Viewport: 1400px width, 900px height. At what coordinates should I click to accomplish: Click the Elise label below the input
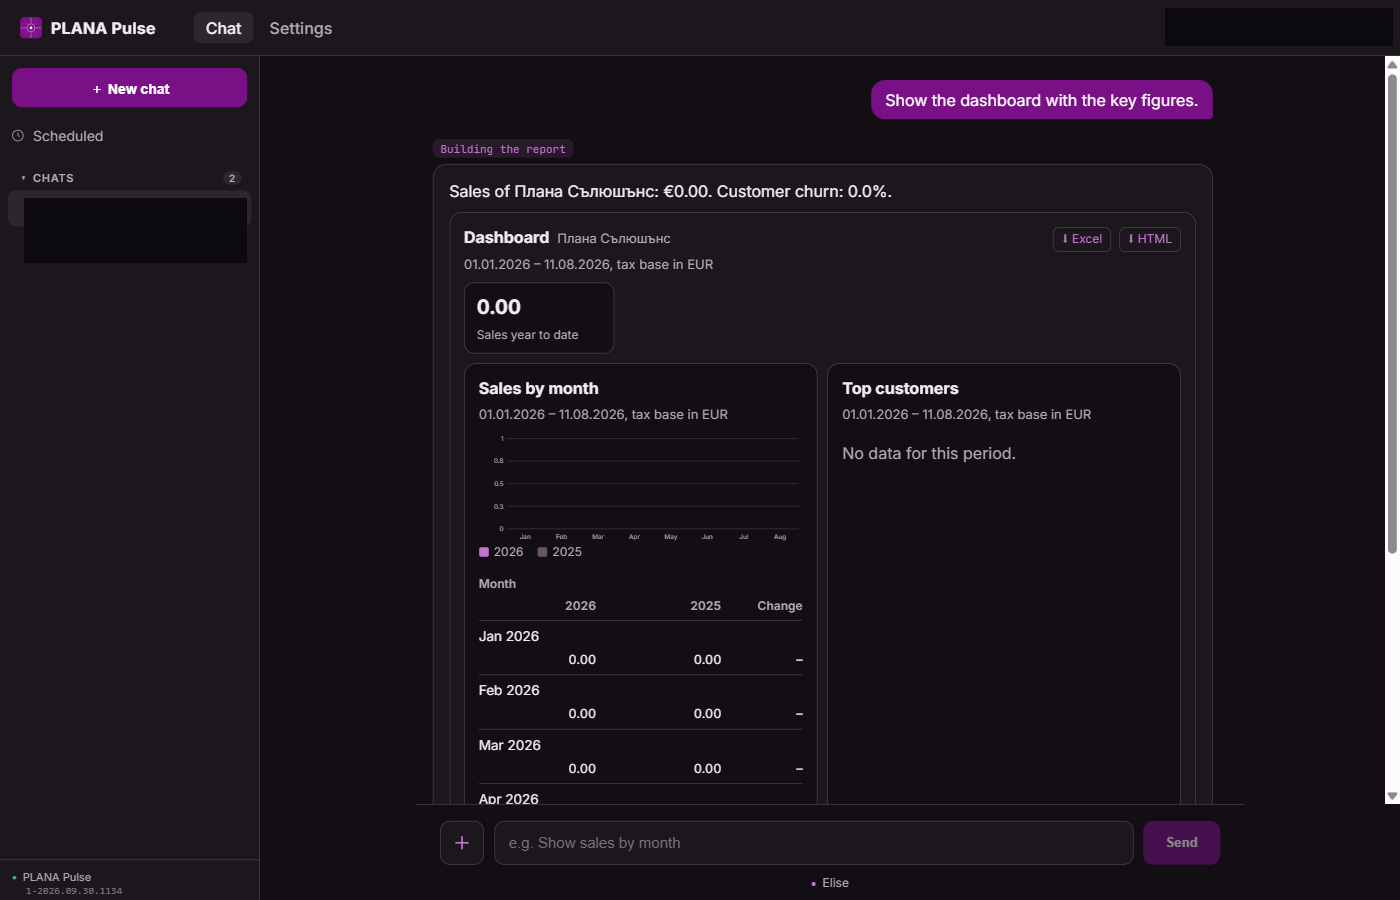[835, 883]
